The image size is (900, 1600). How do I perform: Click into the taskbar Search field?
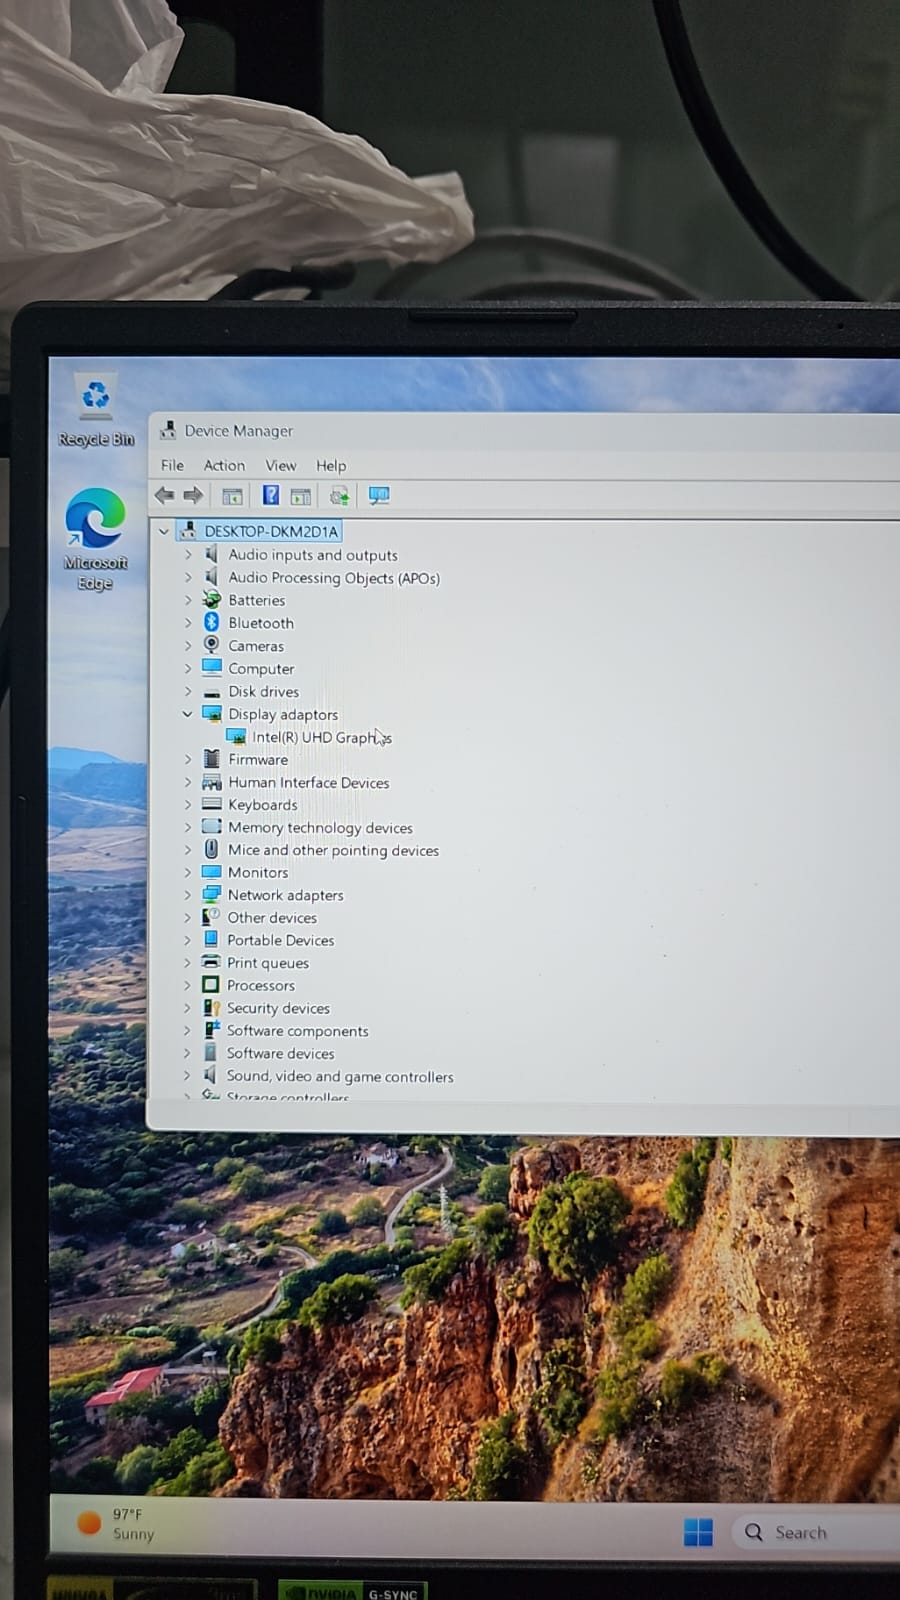coord(818,1532)
